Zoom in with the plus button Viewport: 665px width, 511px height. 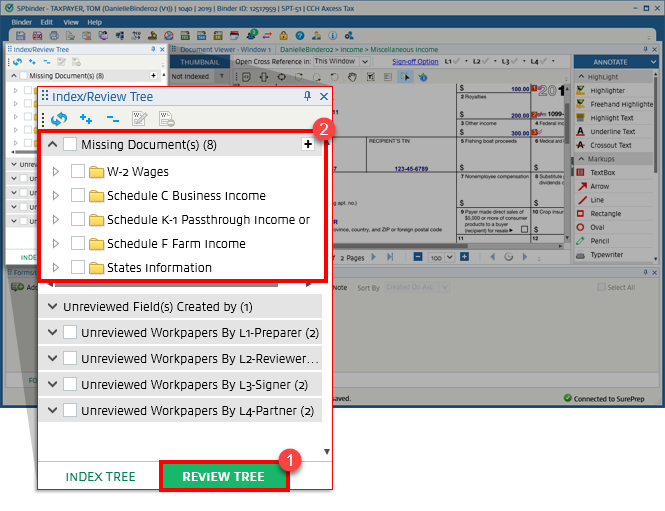coord(464,257)
